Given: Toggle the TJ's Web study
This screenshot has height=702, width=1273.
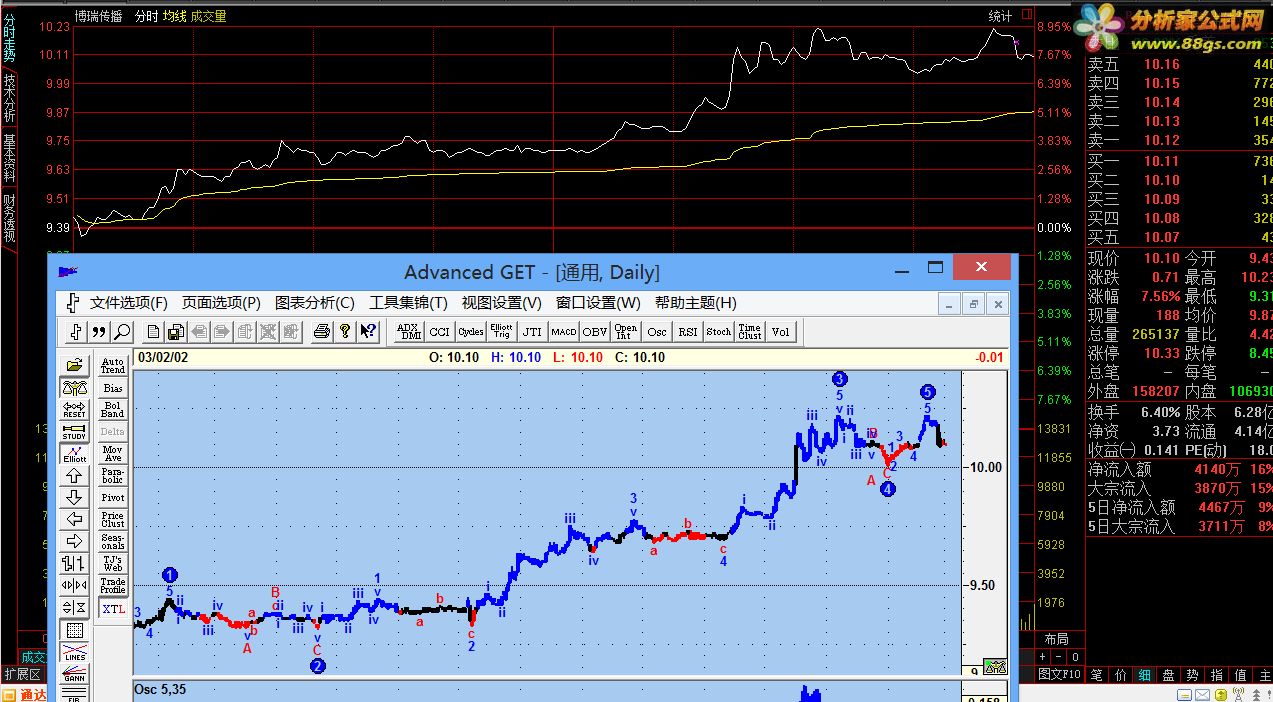Looking at the screenshot, I should [113, 564].
